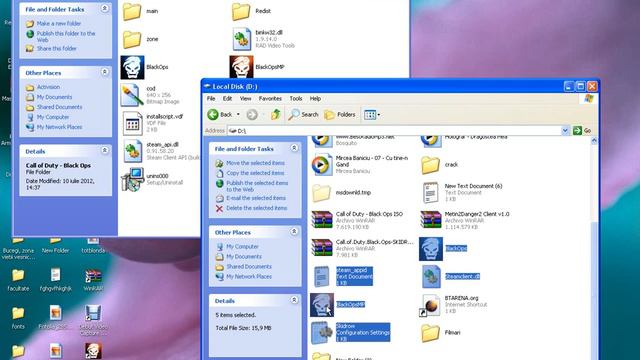Select the steam_appid text document icon

pyautogui.click(x=322, y=276)
